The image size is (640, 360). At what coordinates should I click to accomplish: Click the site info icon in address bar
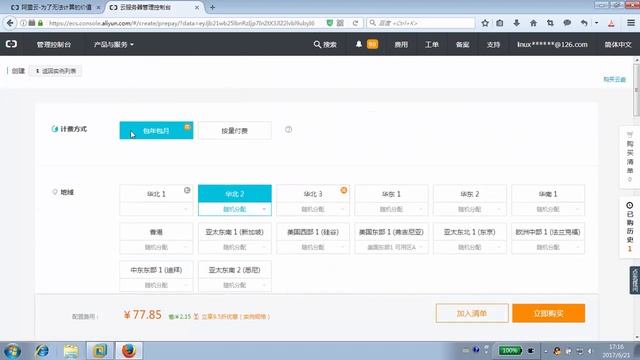pos(23,23)
